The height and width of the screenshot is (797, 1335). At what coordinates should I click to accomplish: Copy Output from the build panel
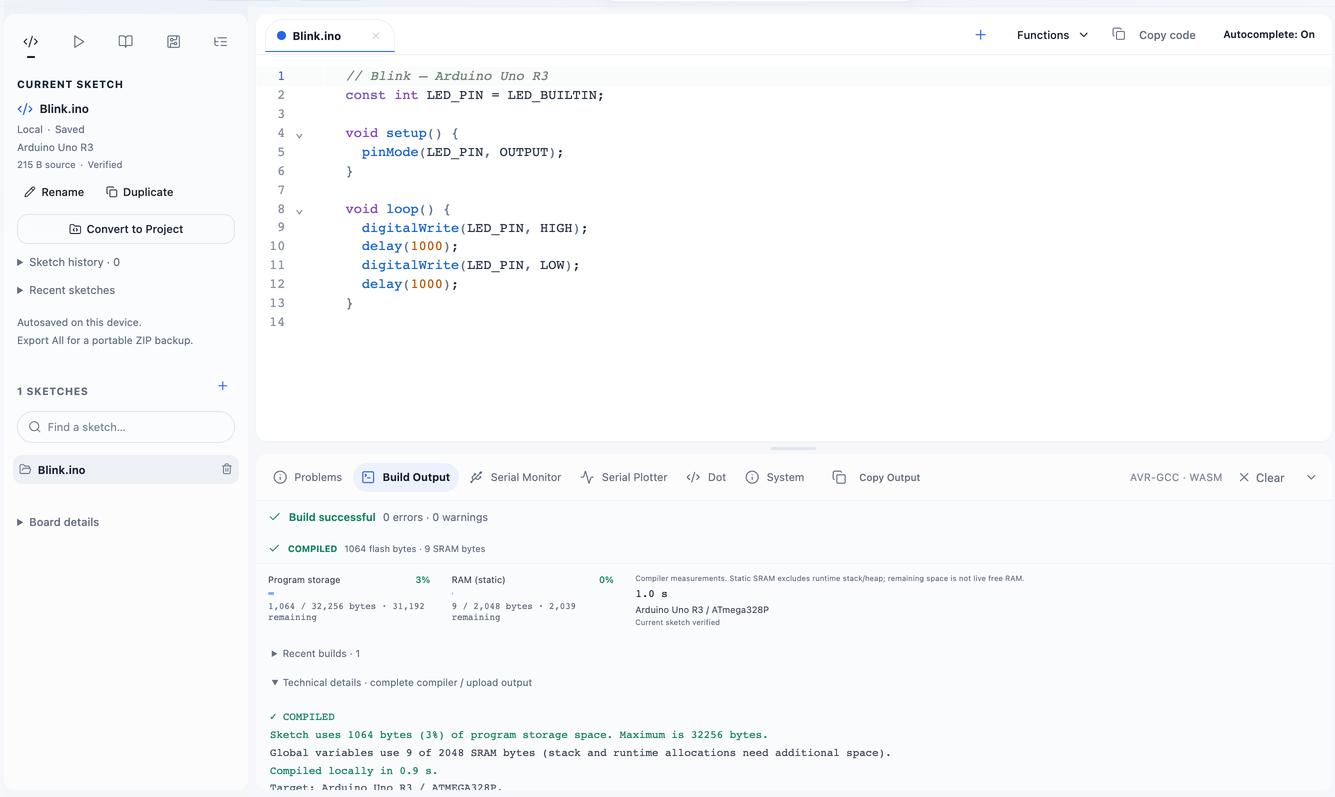tap(876, 478)
